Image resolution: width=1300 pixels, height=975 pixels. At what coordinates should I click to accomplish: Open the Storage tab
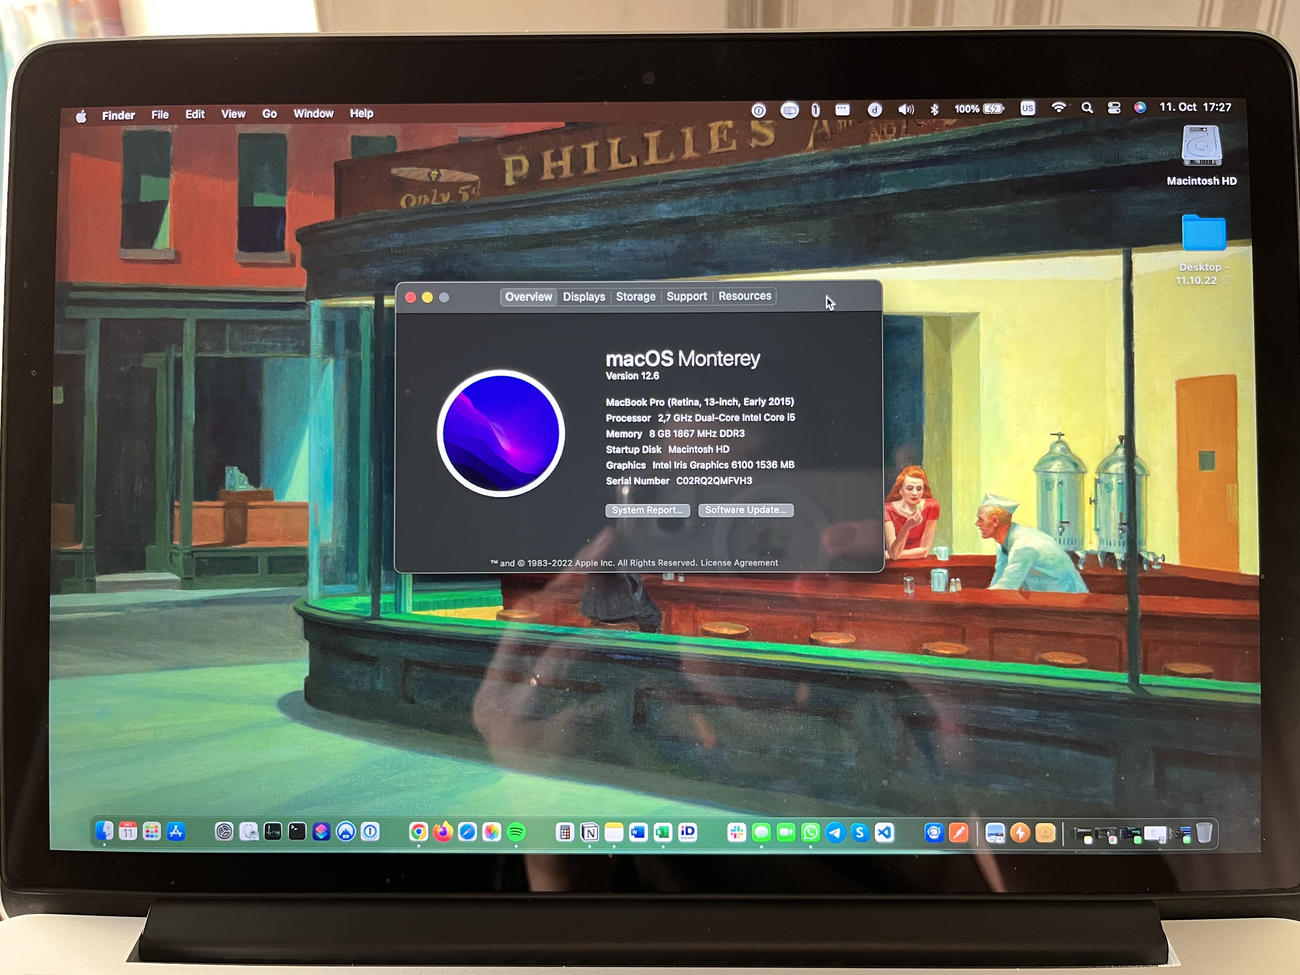click(636, 297)
